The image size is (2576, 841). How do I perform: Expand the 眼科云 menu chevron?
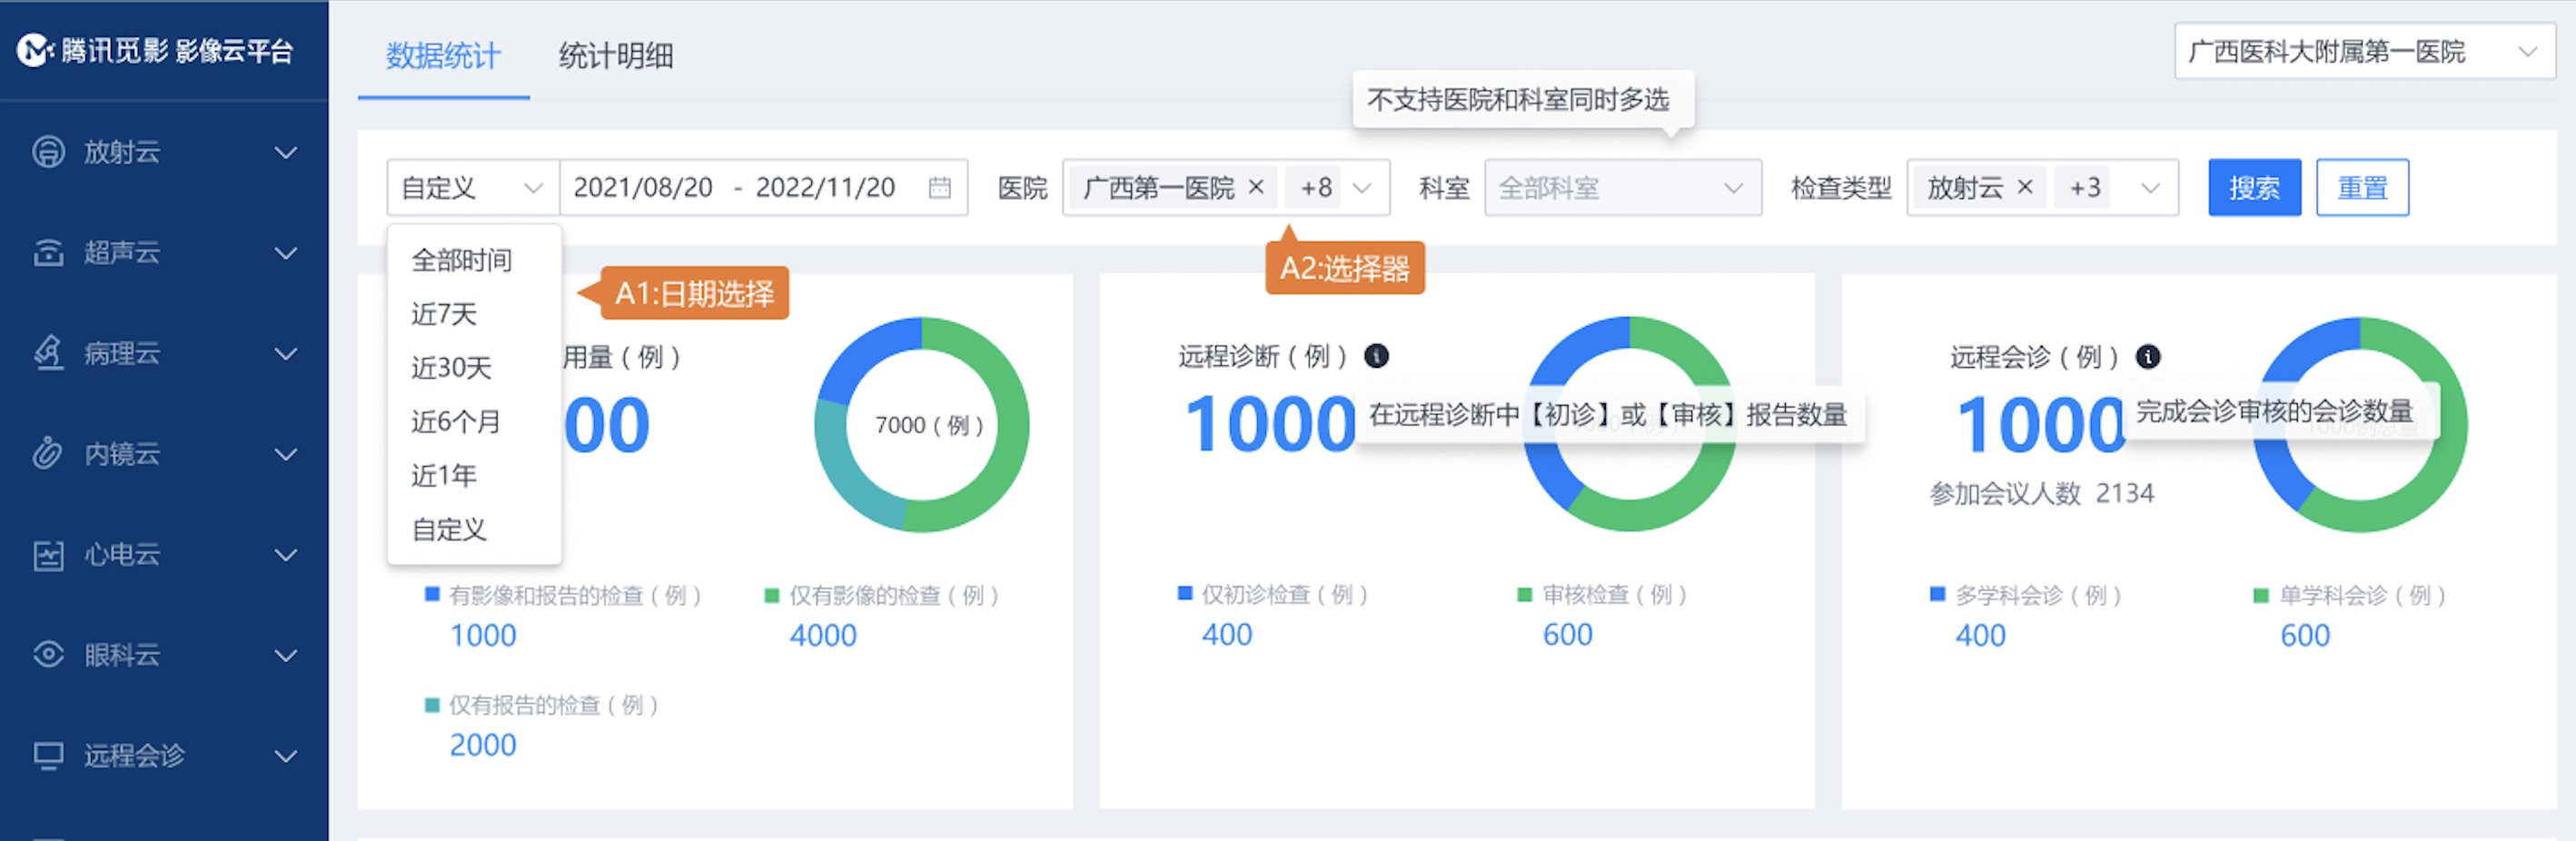click(286, 656)
